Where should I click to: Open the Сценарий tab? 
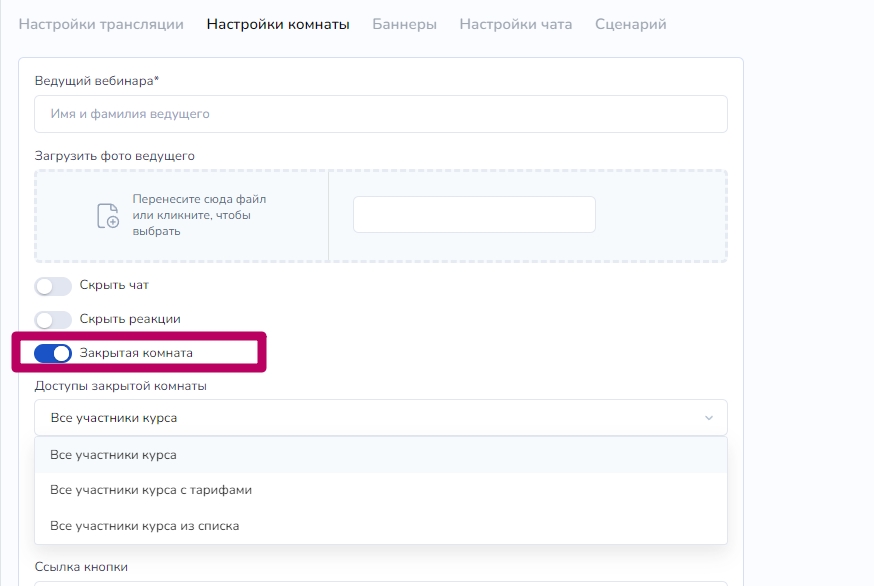pyautogui.click(x=630, y=24)
